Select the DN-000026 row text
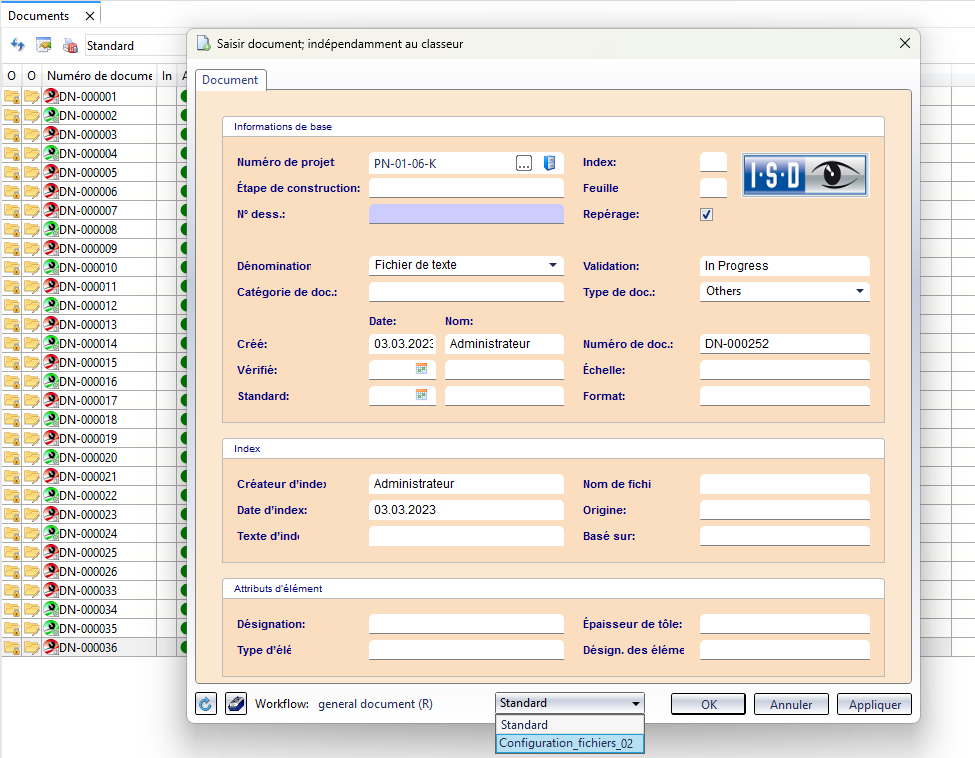 pyautogui.click(x=88, y=571)
